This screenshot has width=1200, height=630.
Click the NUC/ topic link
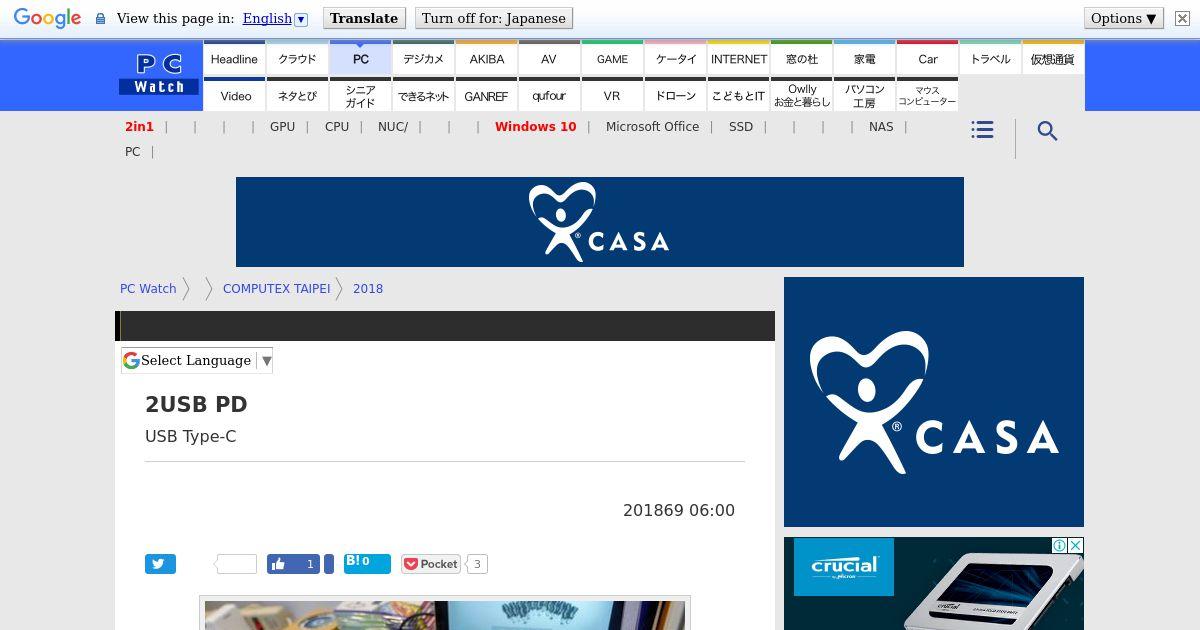(393, 127)
